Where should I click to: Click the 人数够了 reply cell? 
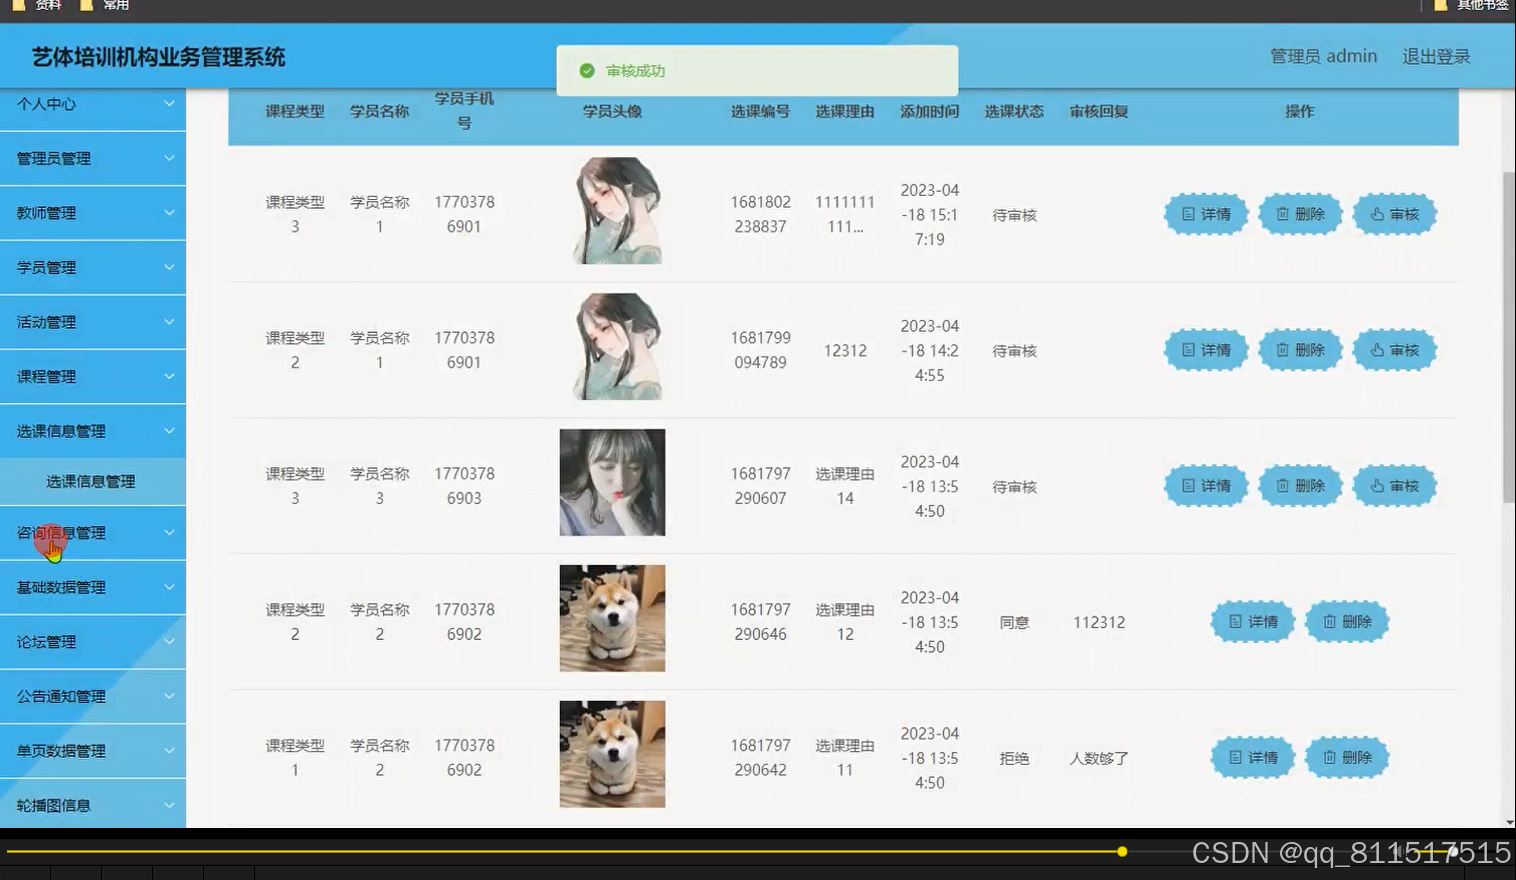(x=1099, y=758)
